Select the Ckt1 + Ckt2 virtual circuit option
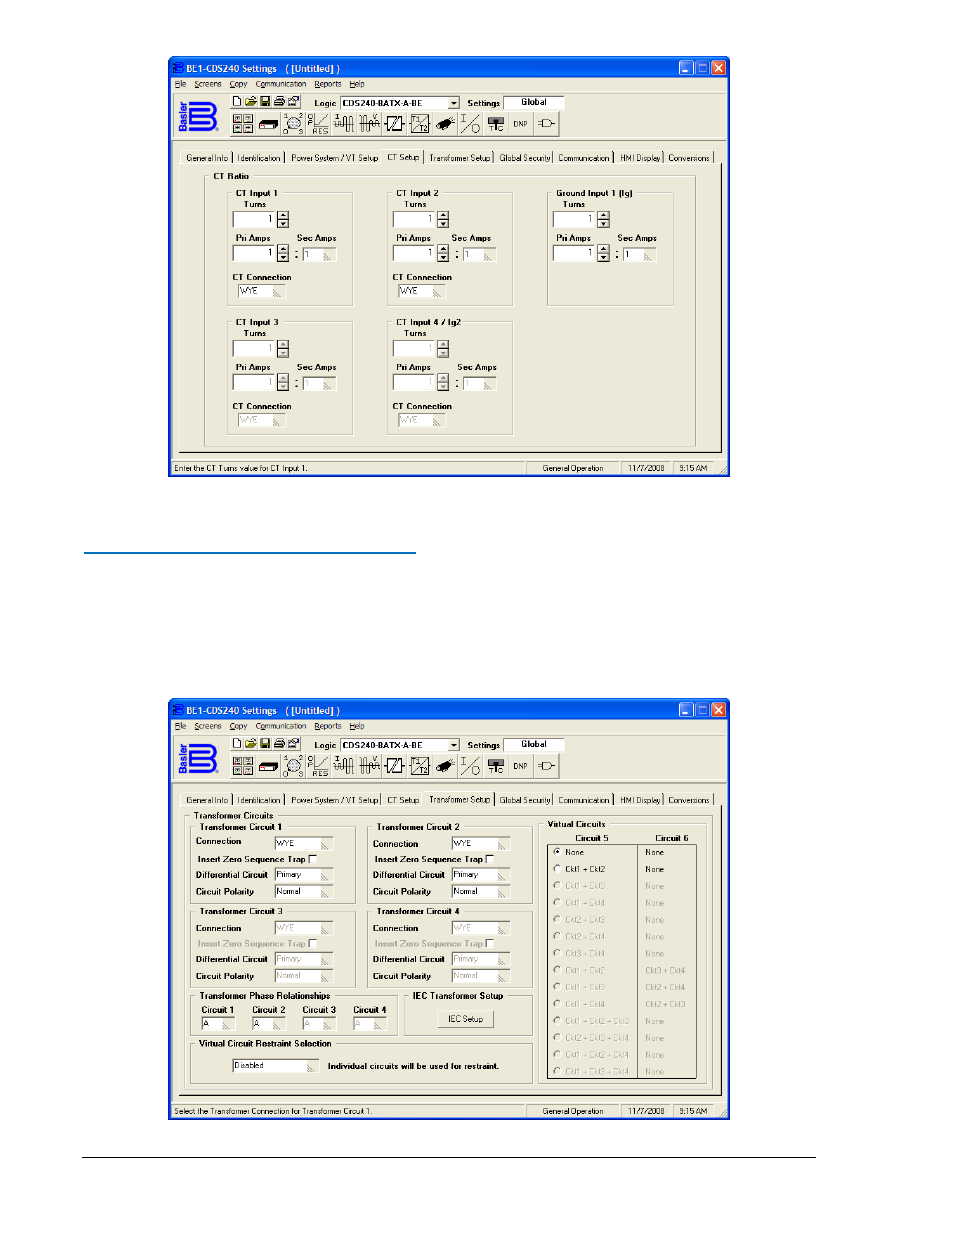Screen dimensions: 954x1235 click(x=557, y=869)
